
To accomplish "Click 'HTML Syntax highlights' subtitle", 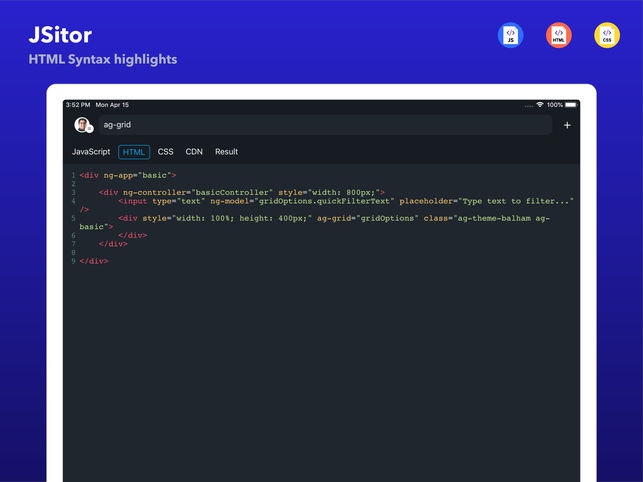I will click(103, 59).
